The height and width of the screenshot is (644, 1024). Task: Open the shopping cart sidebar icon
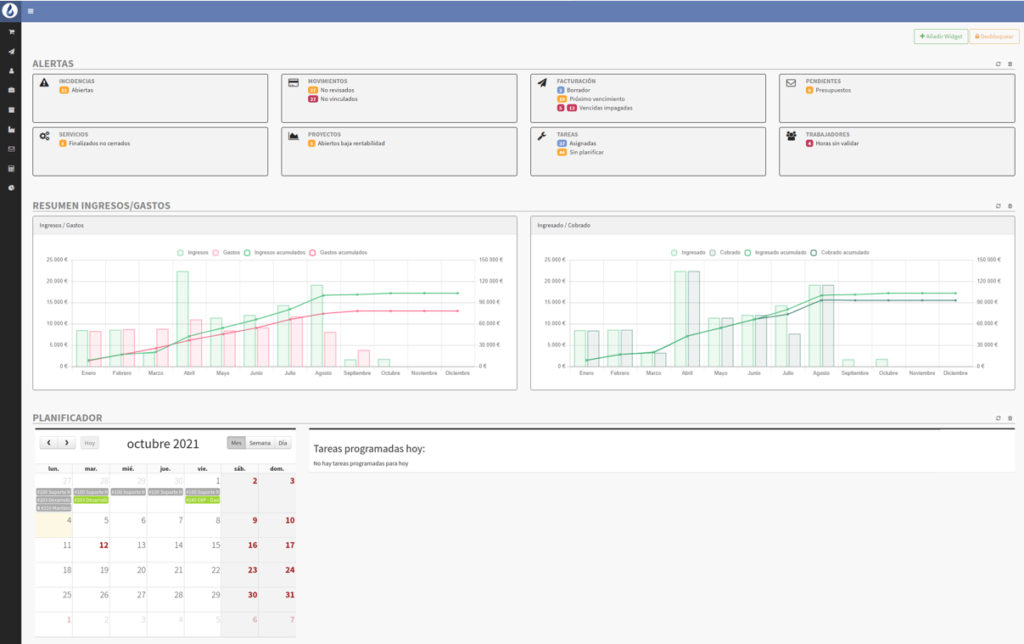[x=11, y=33]
